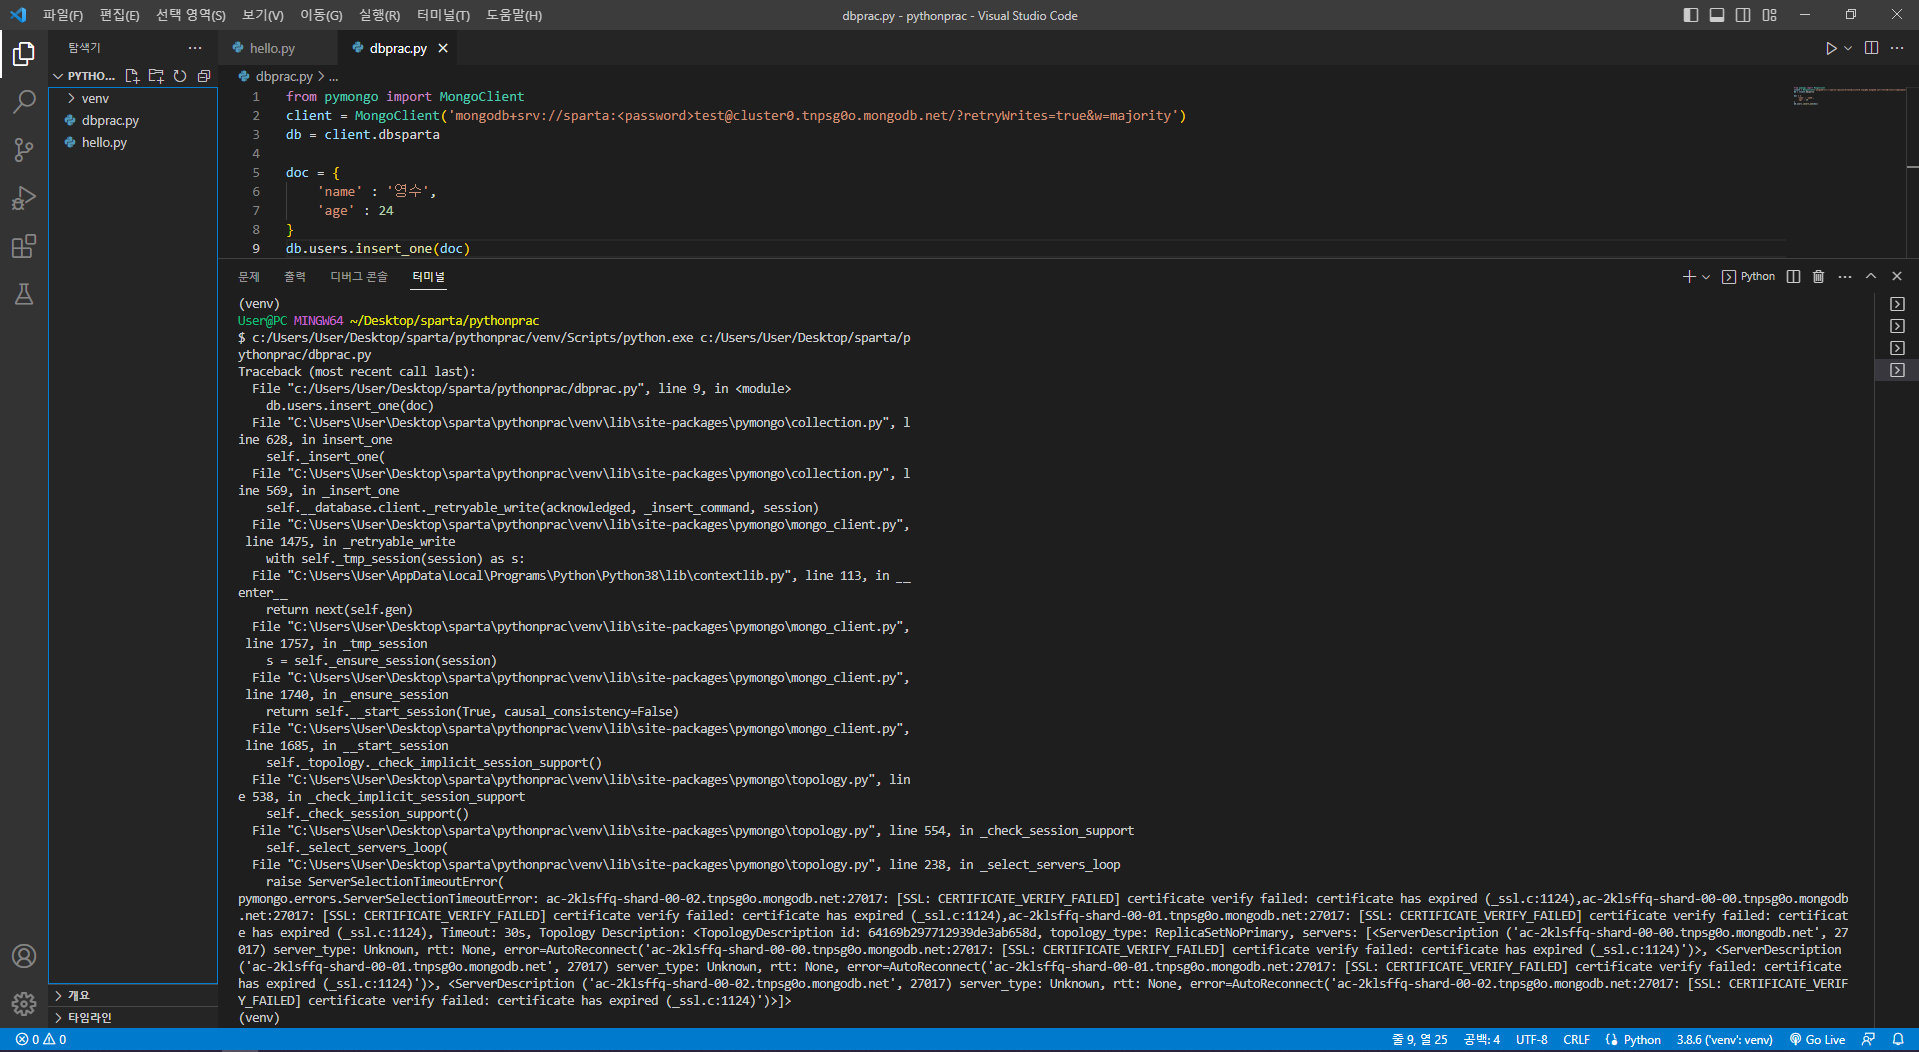
Task: Open the Explorer view in activity bar
Action: pyautogui.click(x=24, y=53)
